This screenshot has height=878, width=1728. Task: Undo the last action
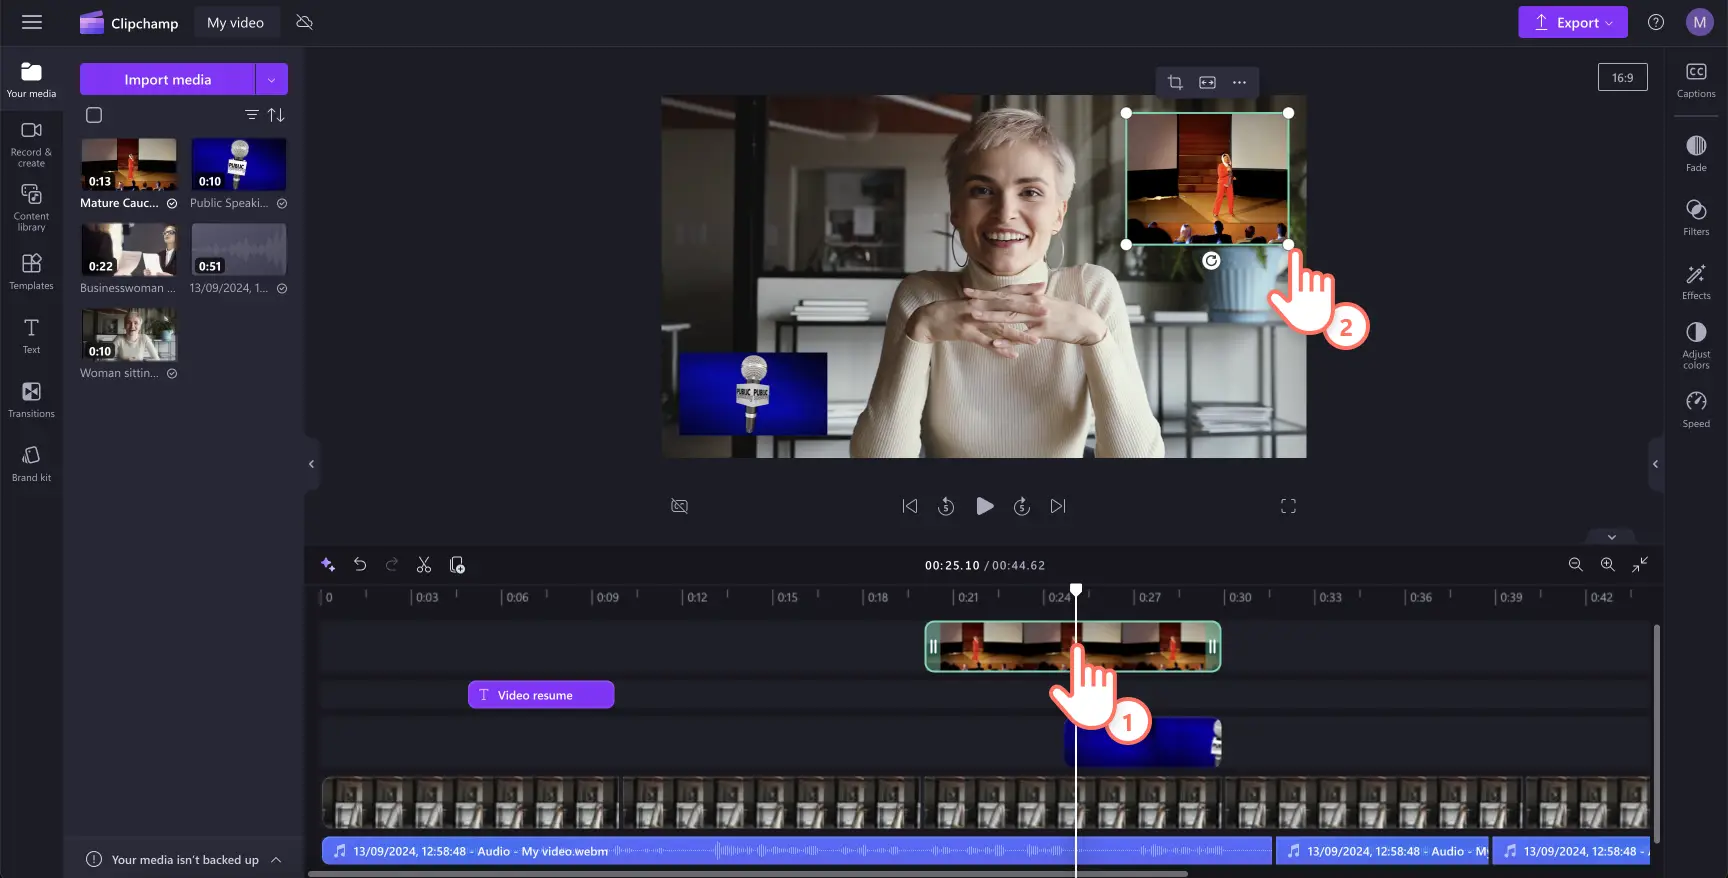(x=360, y=565)
